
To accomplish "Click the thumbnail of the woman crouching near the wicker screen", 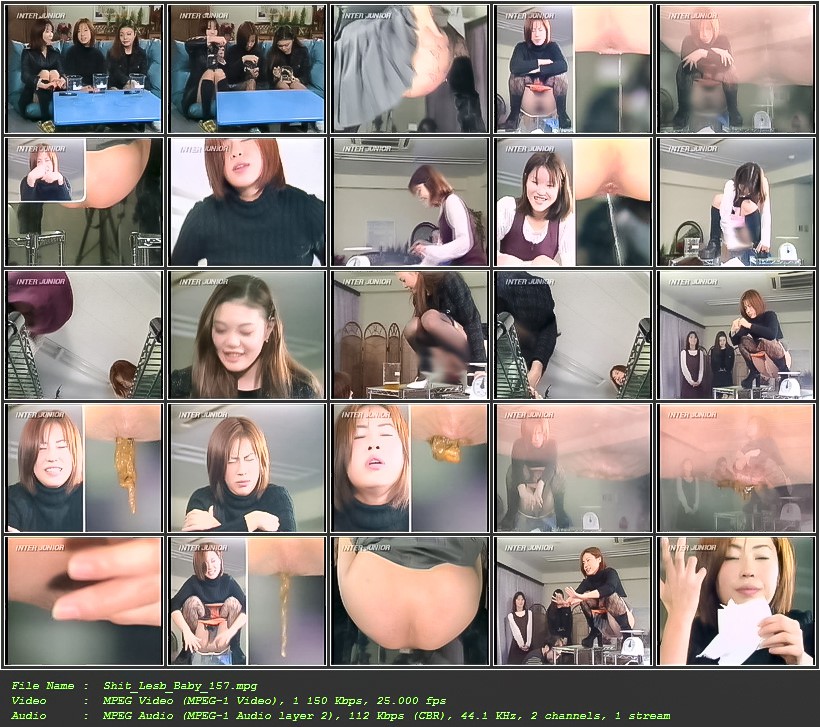I will (411, 335).
